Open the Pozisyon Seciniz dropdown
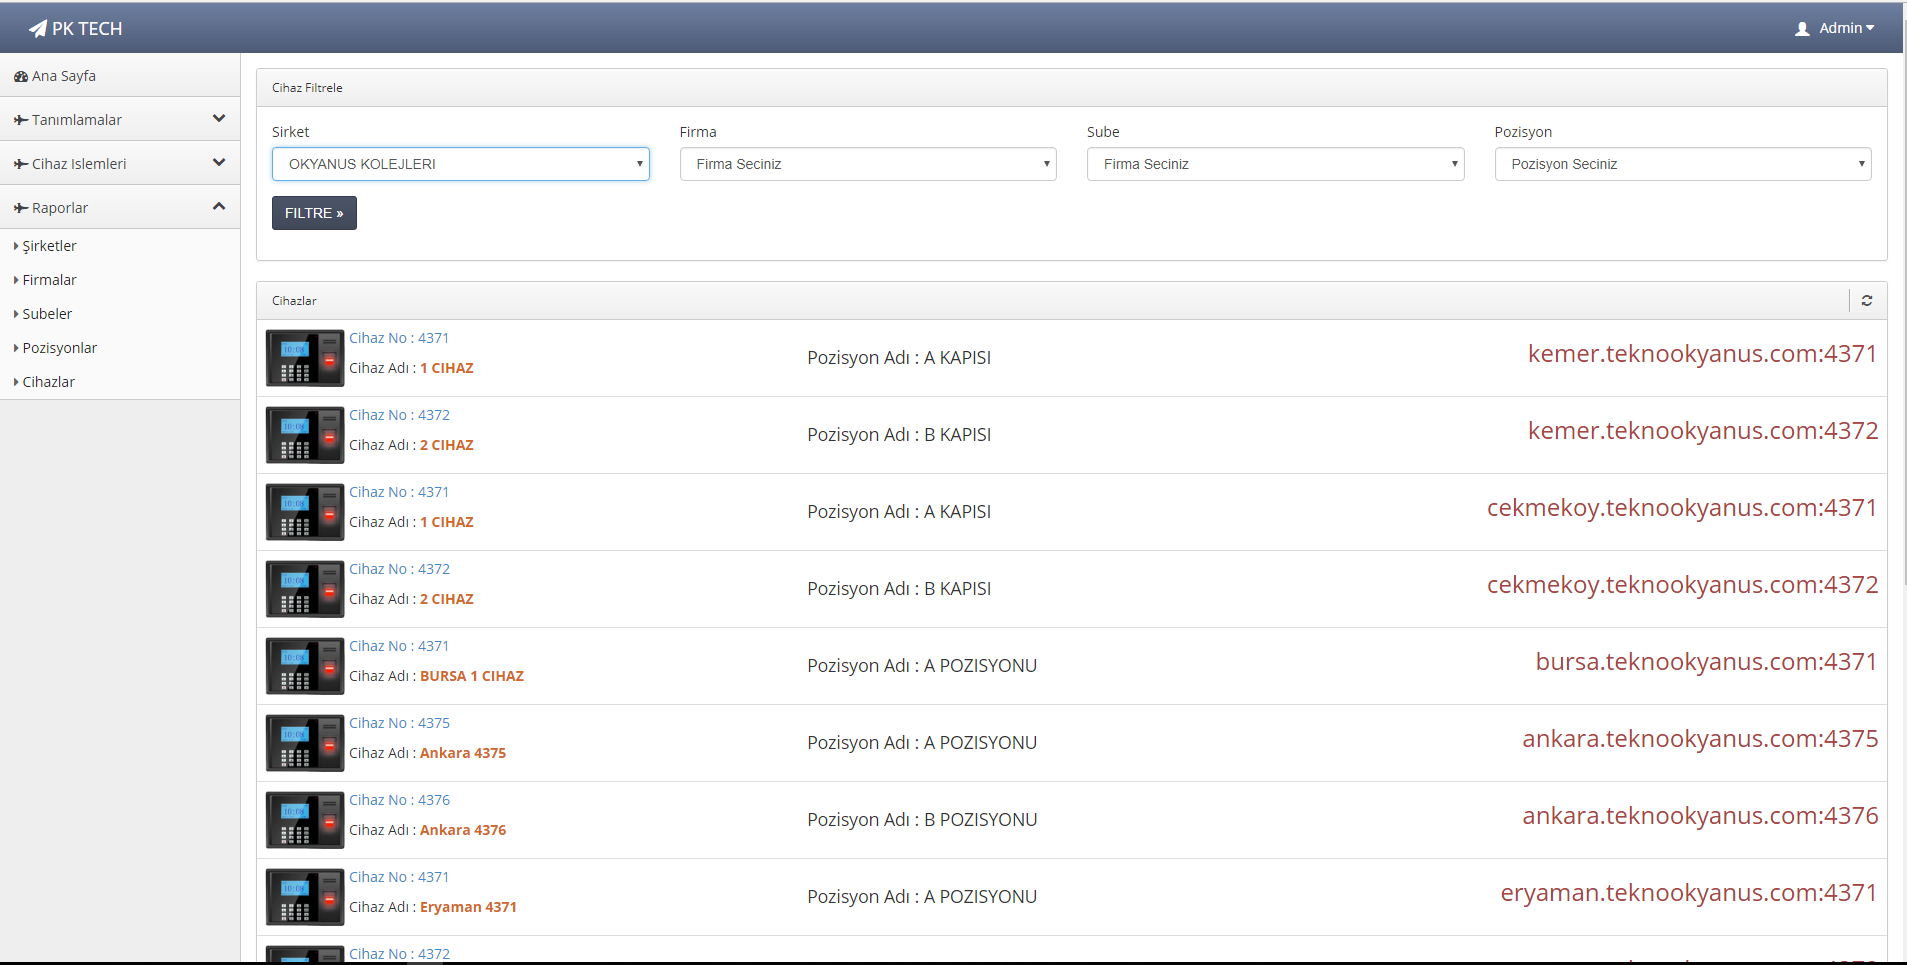Viewport: 1907px width, 965px height. 1682,164
